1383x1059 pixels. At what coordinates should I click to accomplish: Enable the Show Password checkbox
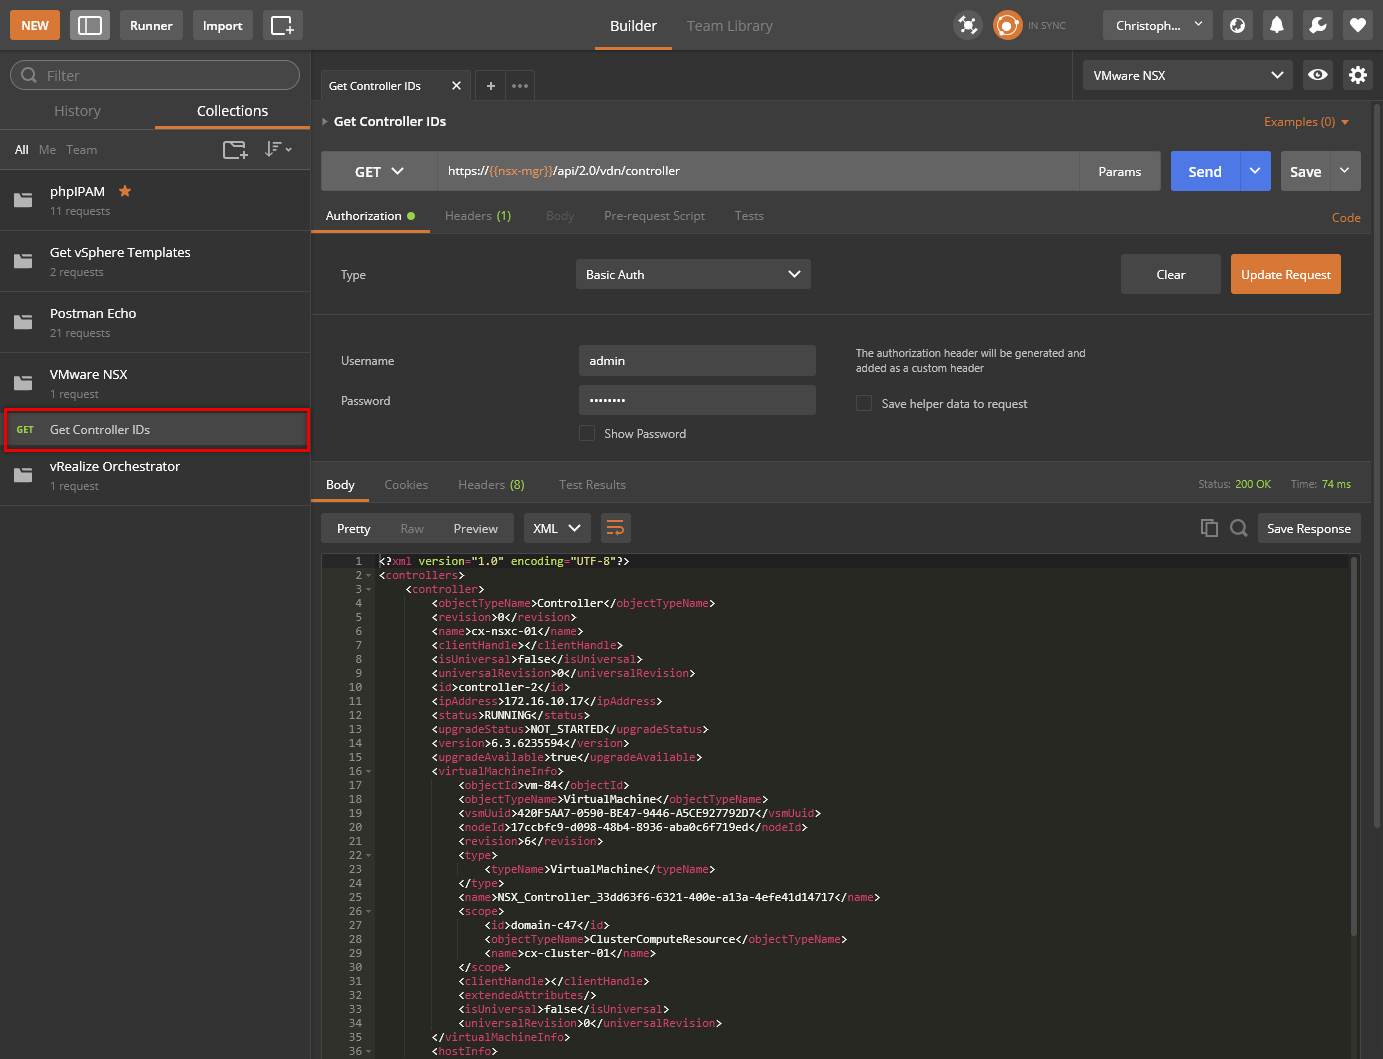(587, 433)
